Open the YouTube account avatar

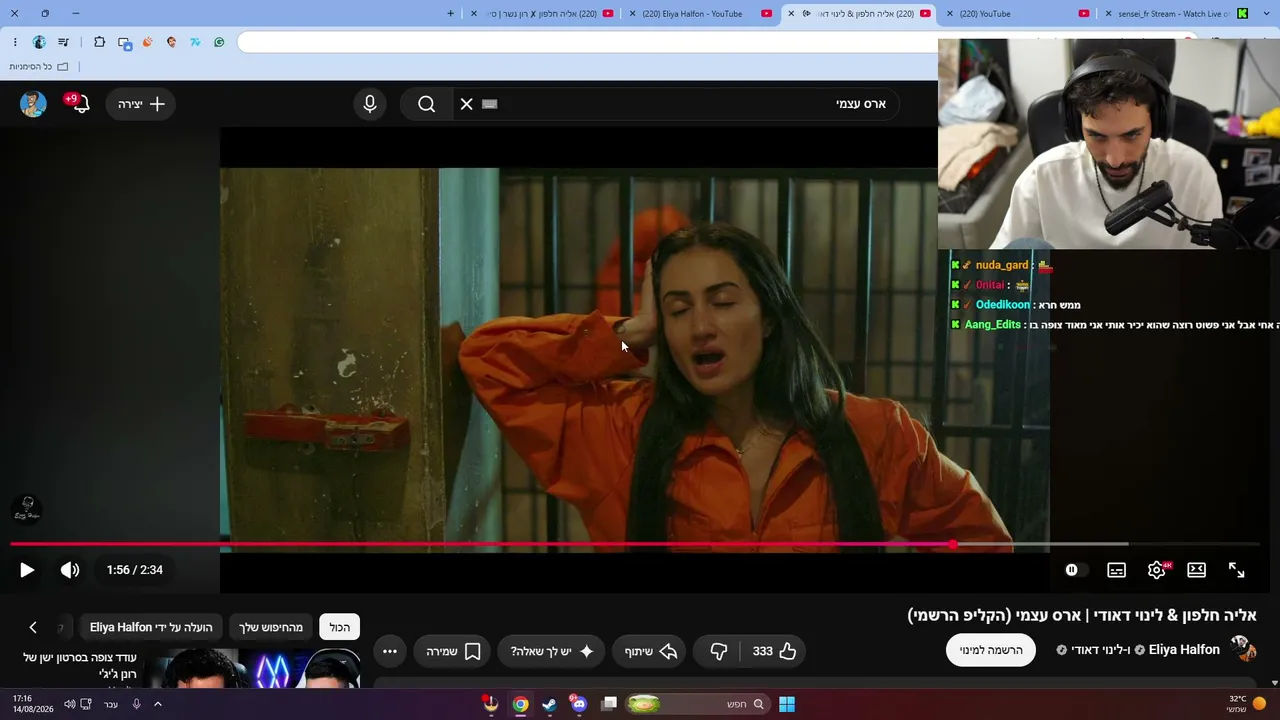pyautogui.click(x=33, y=104)
